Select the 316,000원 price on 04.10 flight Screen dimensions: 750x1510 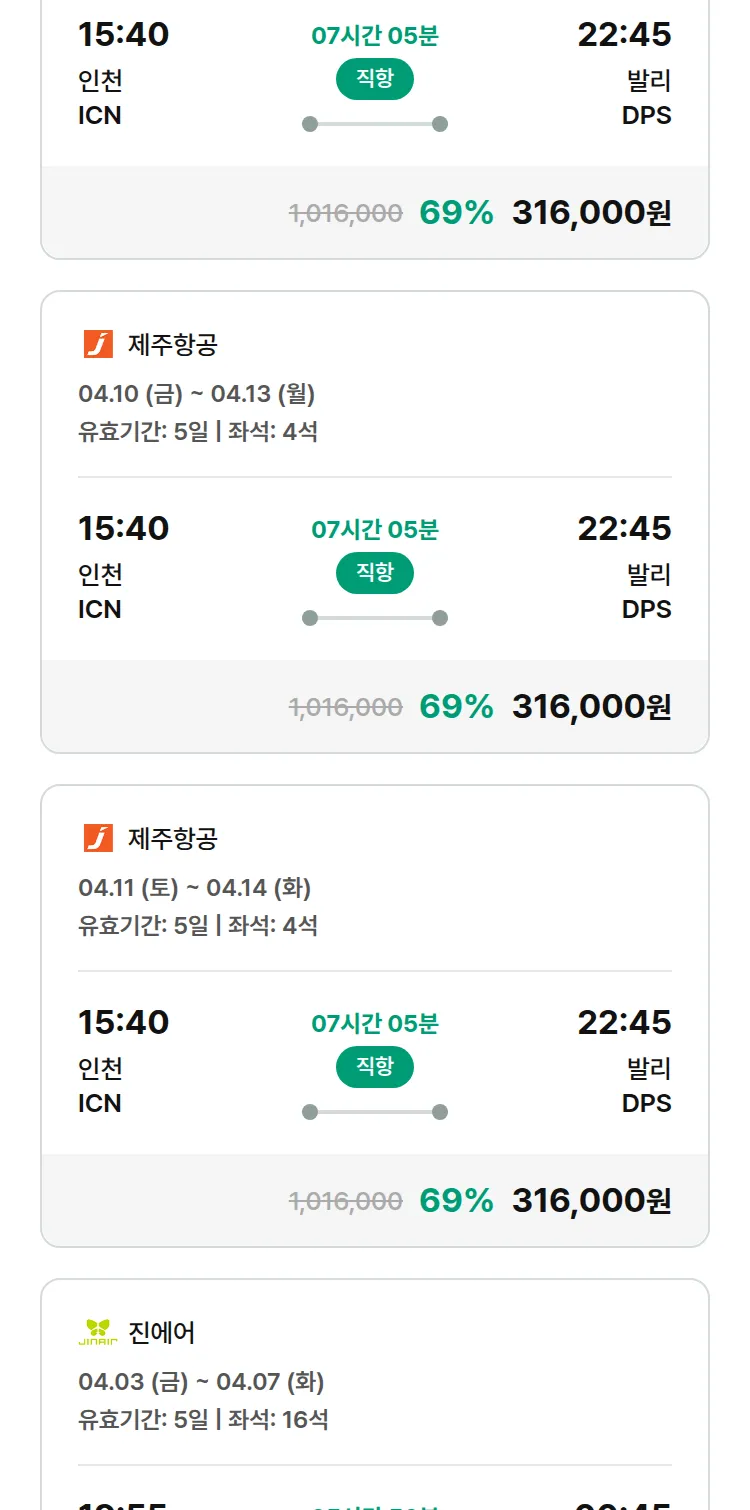click(591, 707)
